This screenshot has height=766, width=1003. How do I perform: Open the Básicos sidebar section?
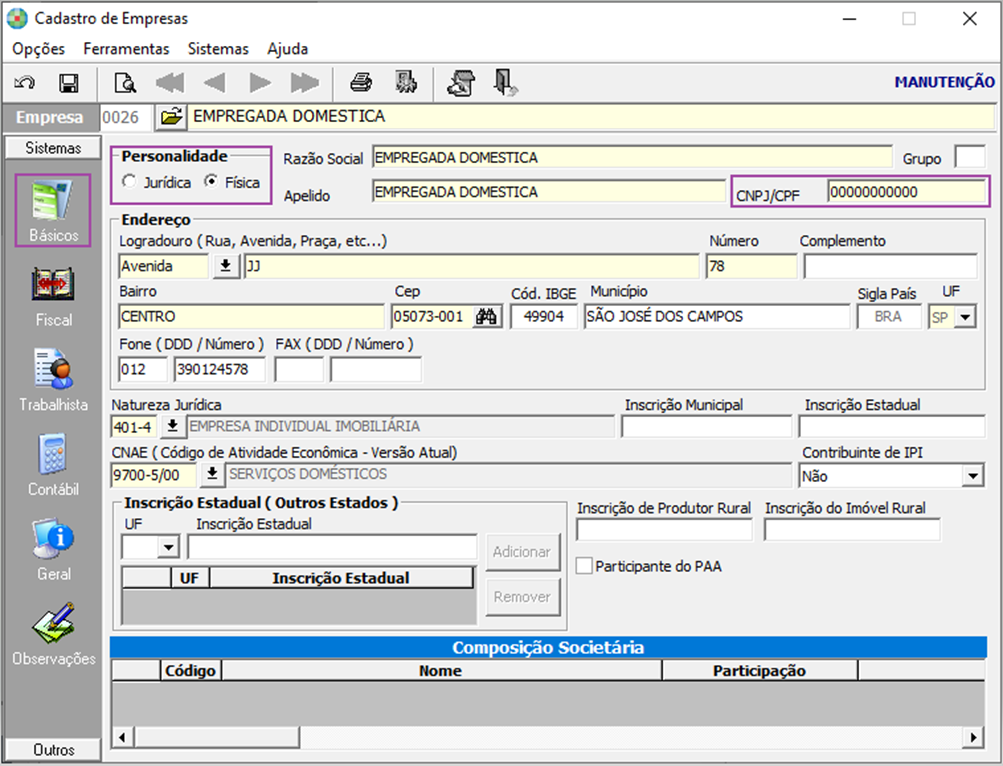coord(53,211)
